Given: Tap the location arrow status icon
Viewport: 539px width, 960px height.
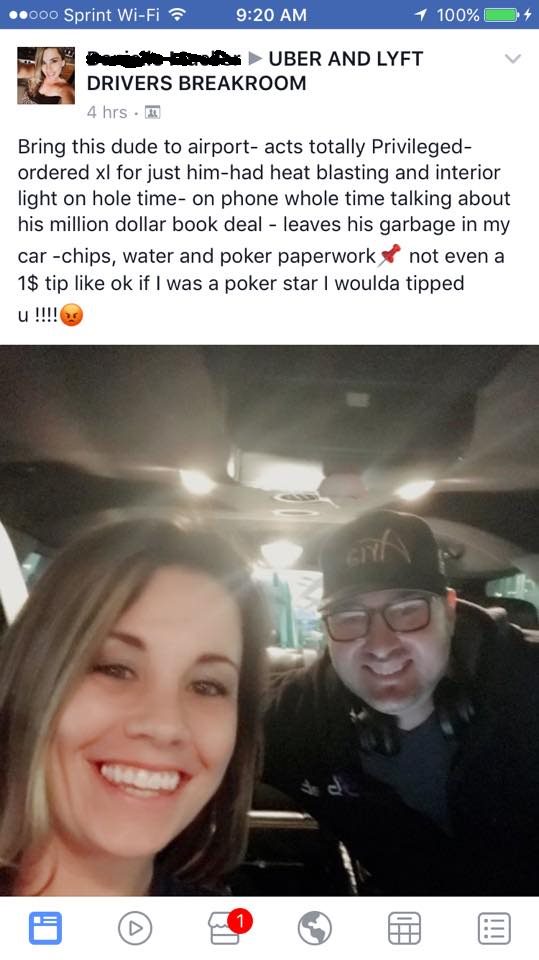Looking at the screenshot, I should coord(421,14).
